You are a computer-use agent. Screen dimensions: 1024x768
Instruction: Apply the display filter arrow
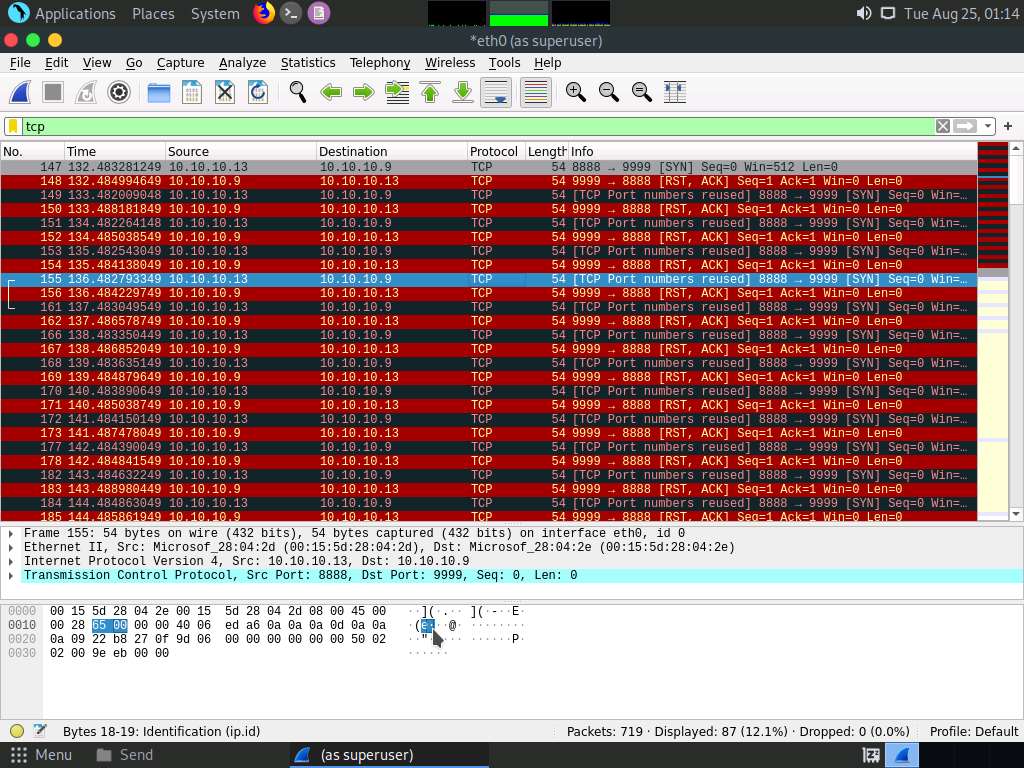(x=965, y=126)
